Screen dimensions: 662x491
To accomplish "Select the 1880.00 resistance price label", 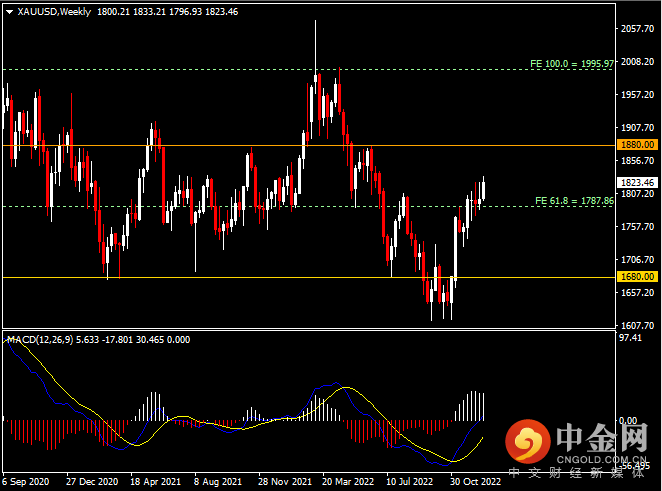I will click(x=635, y=144).
